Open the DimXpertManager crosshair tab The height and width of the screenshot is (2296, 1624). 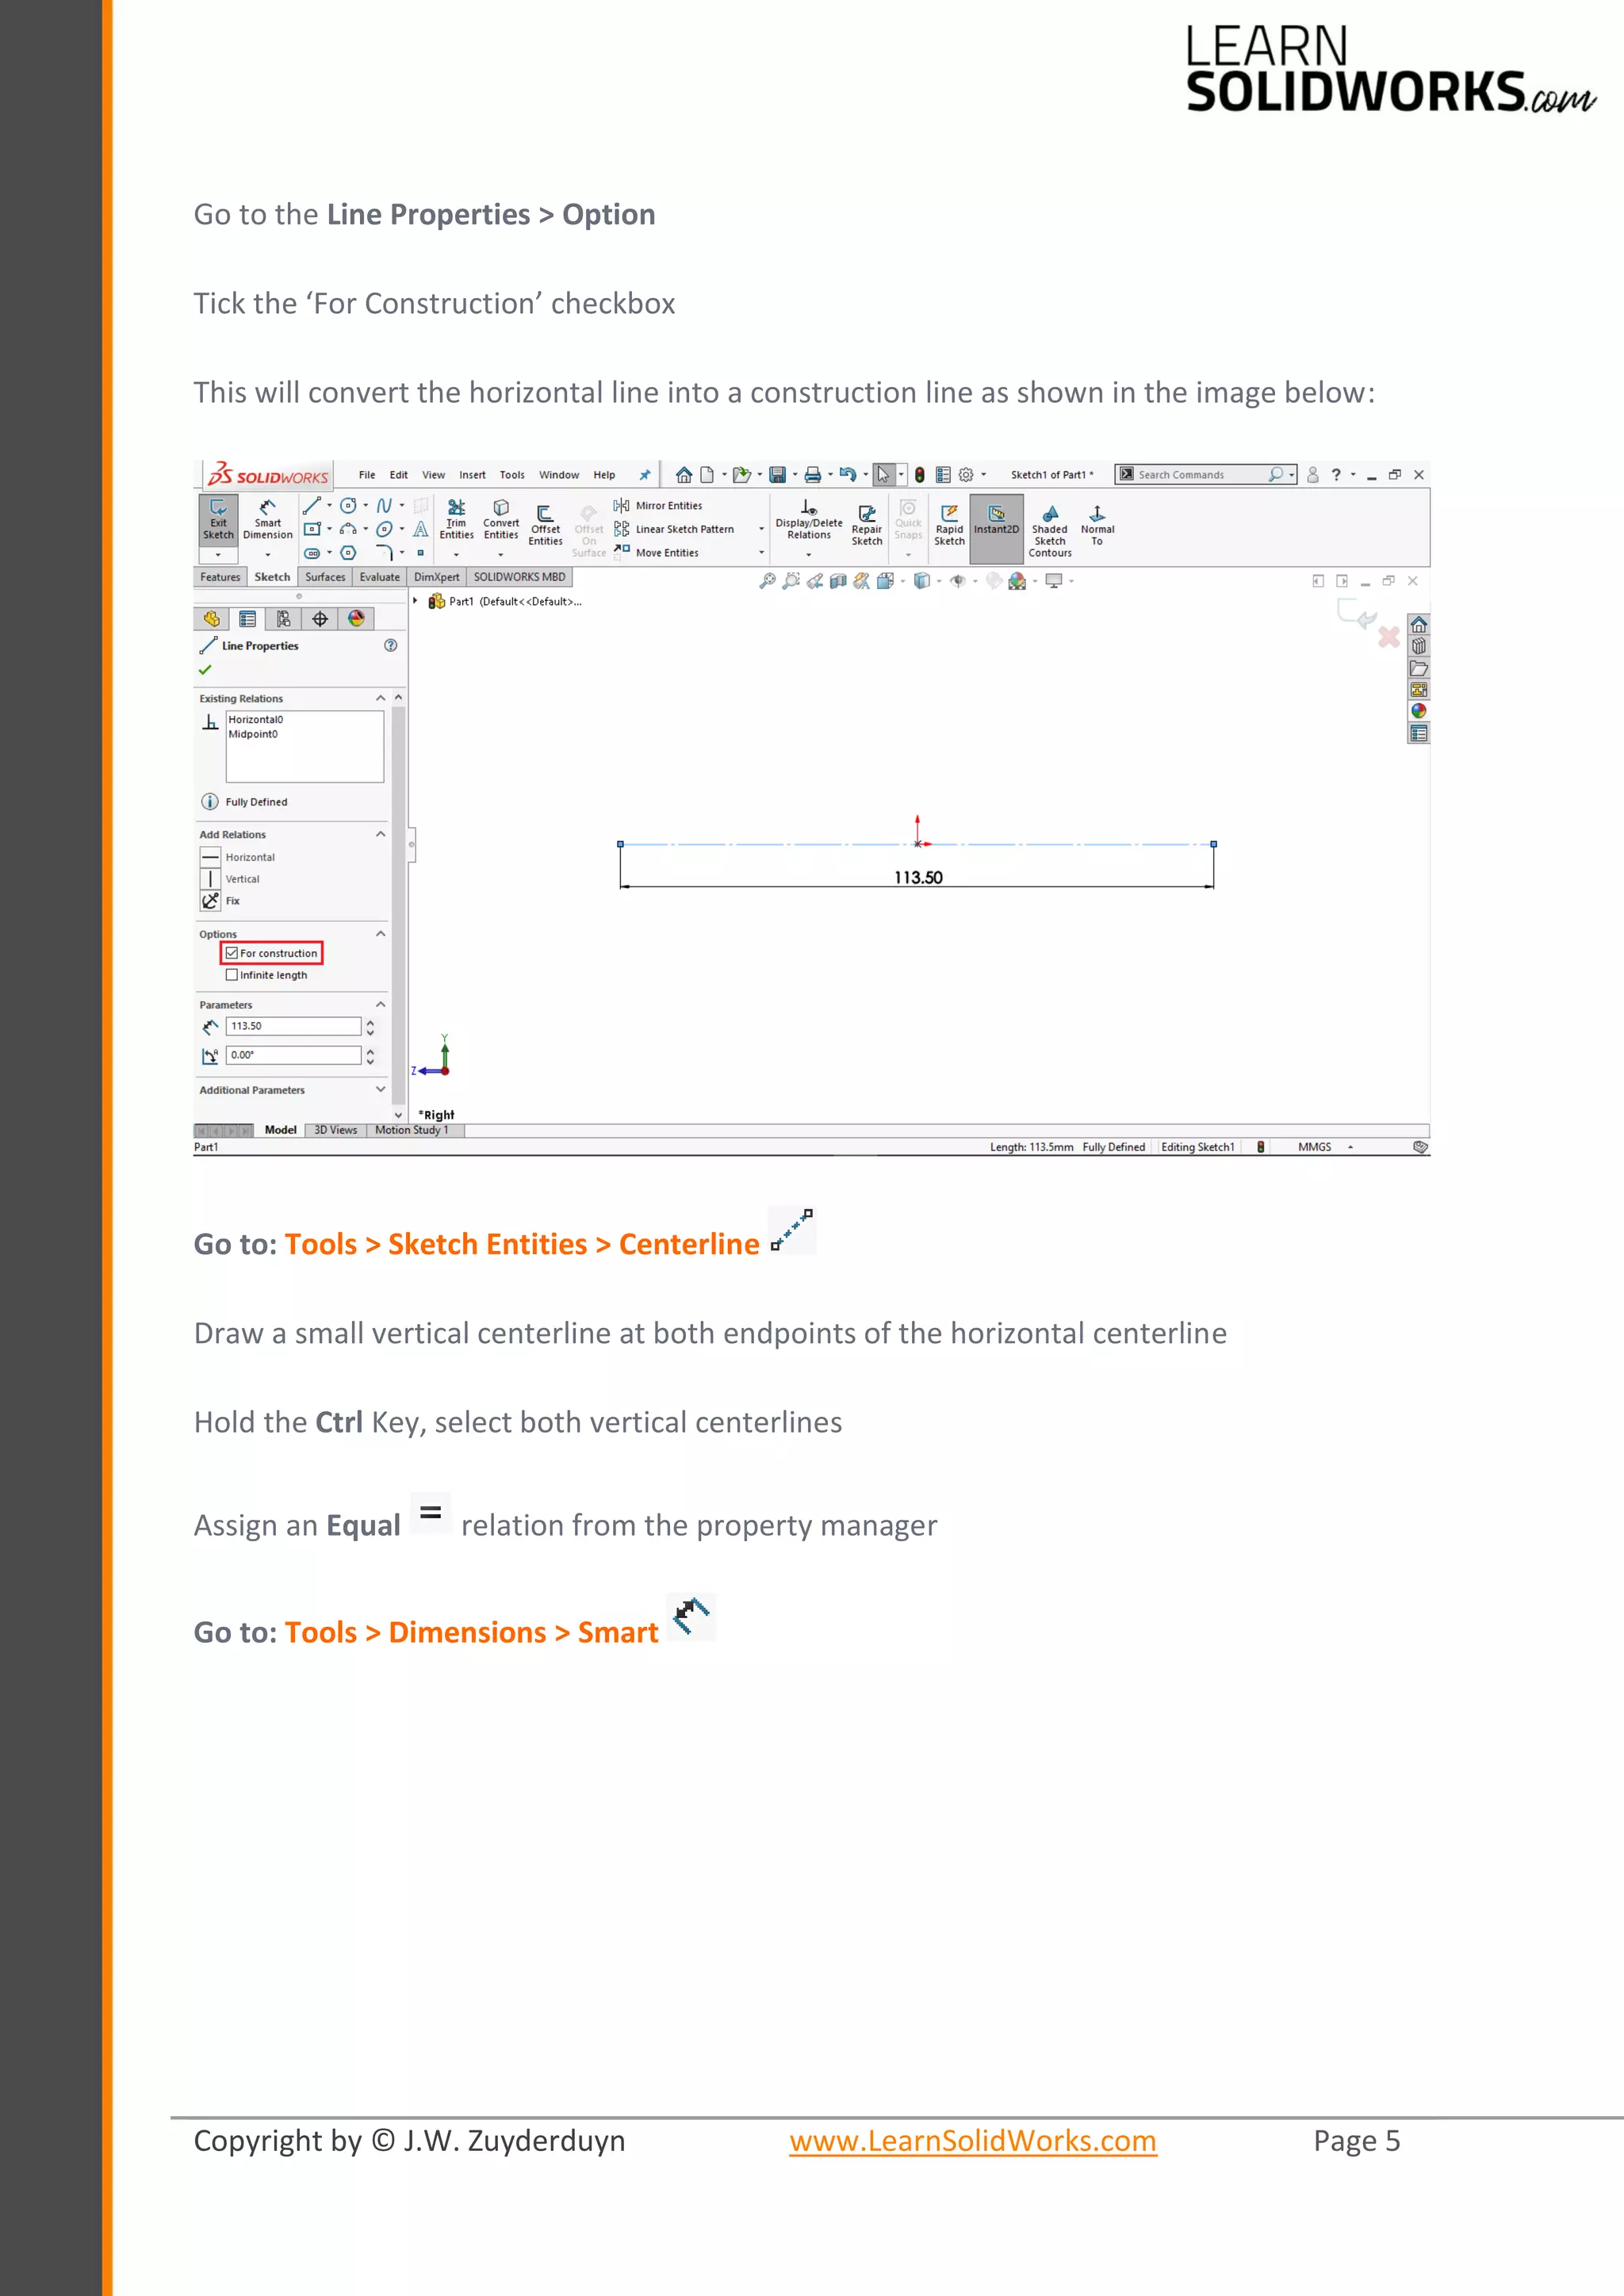320,619
